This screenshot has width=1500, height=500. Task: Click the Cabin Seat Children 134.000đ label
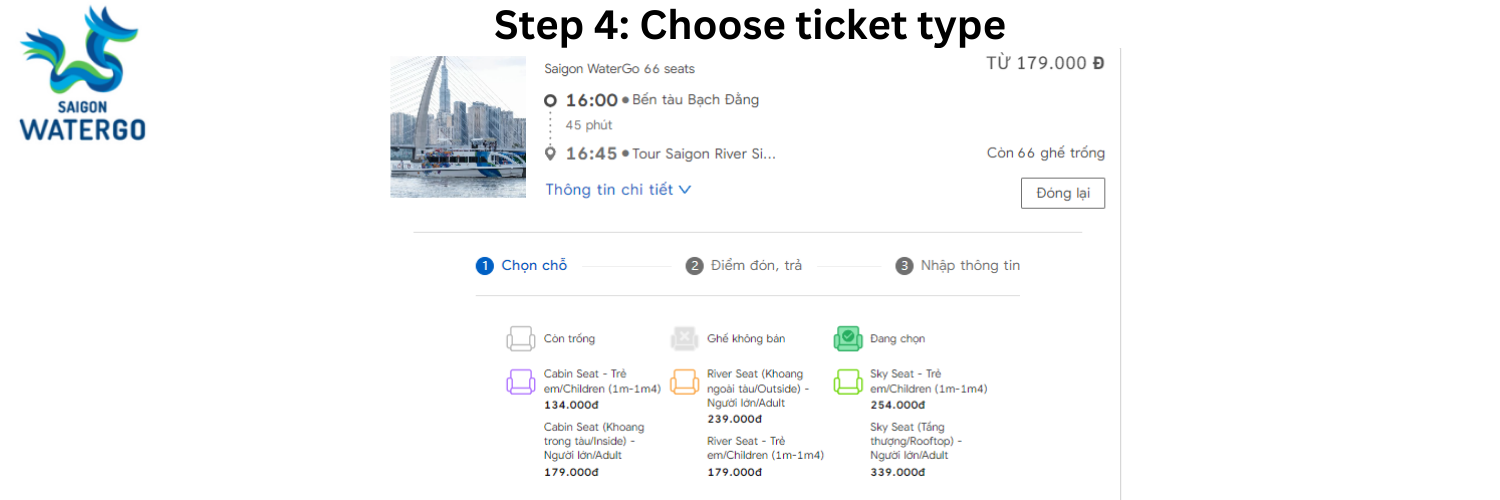(602, 388)
